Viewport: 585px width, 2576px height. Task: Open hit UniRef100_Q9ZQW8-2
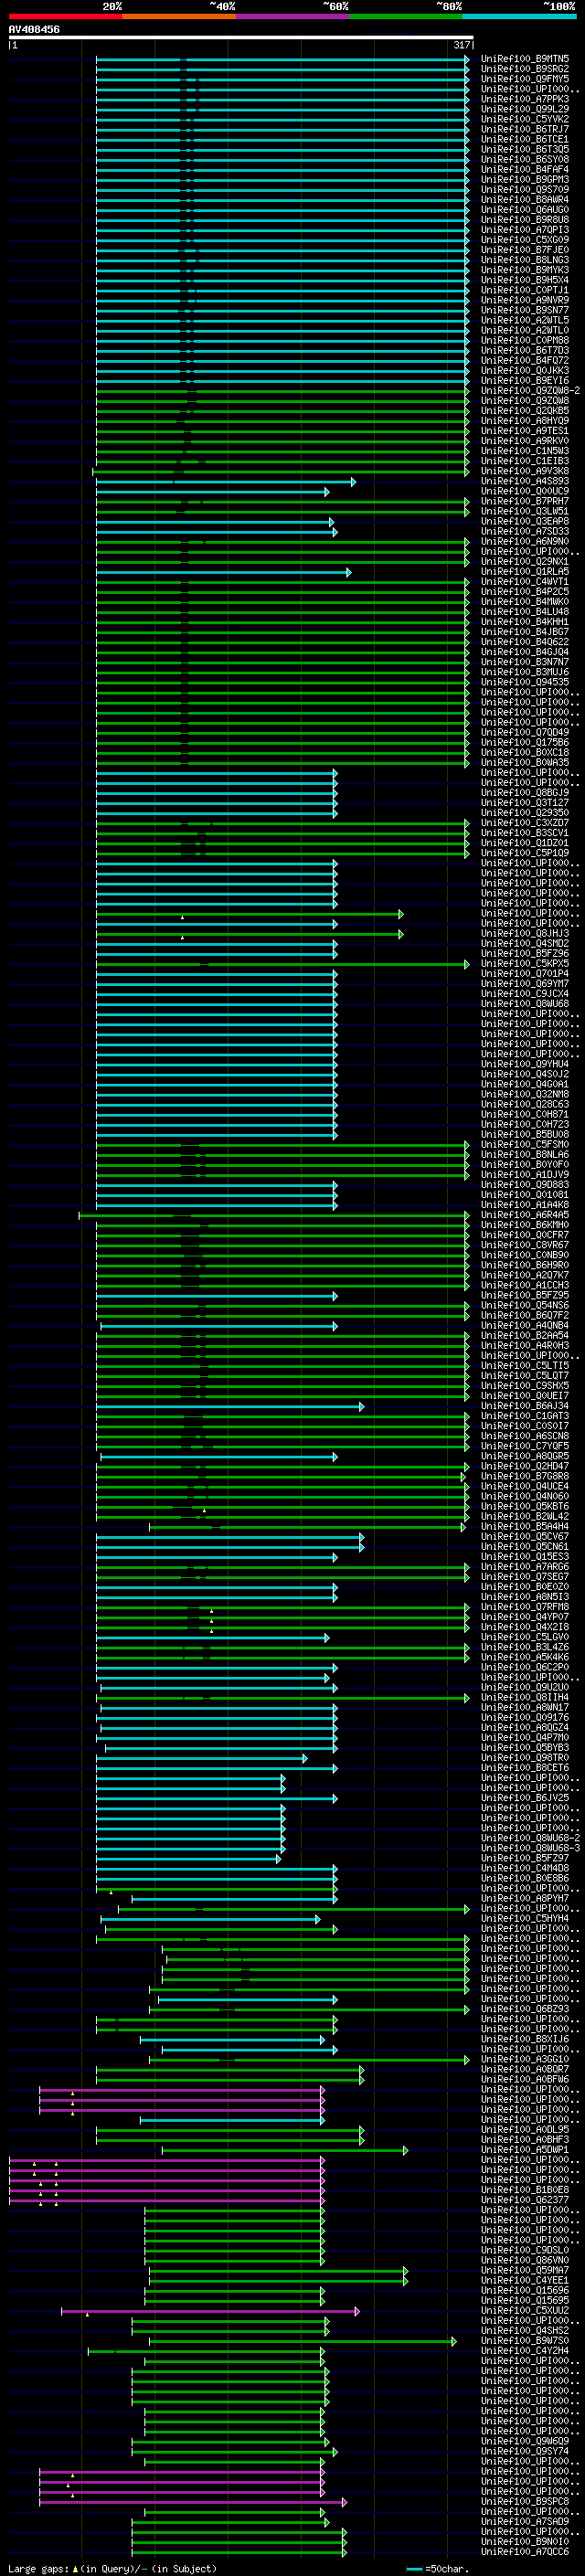[x=530, y=390]
